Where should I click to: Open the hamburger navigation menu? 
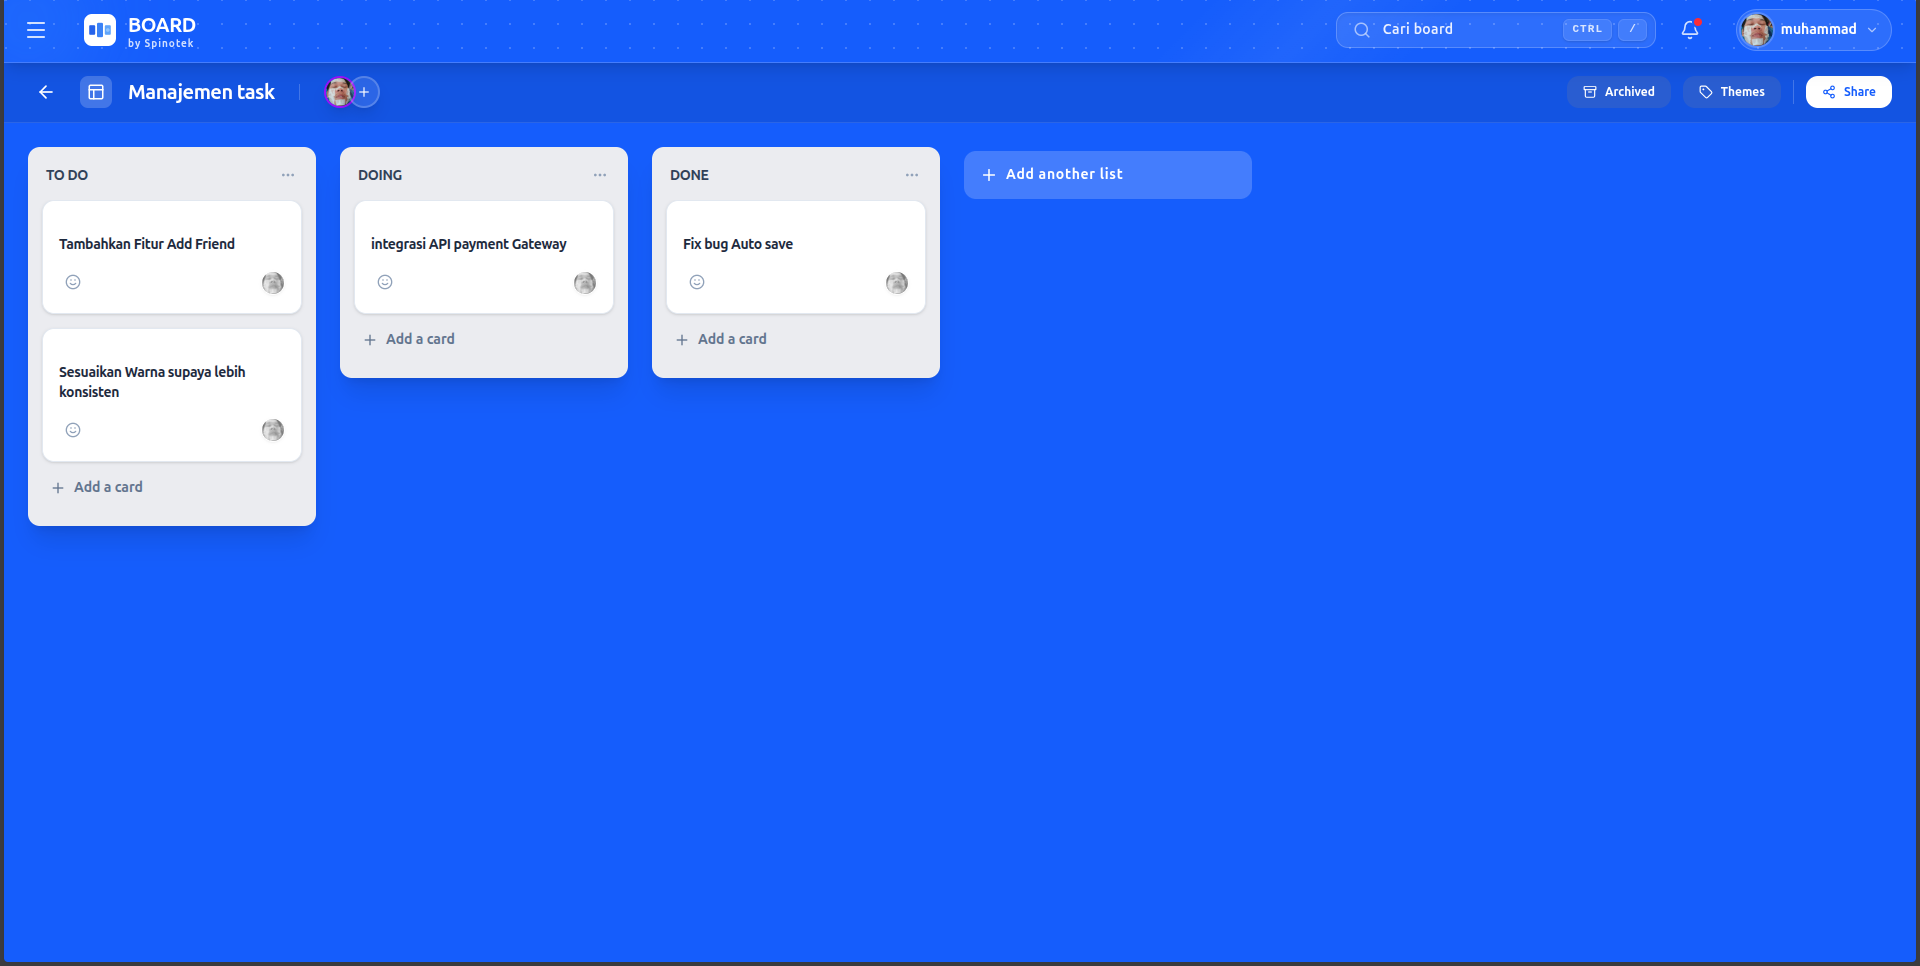(x=36, y=30)
